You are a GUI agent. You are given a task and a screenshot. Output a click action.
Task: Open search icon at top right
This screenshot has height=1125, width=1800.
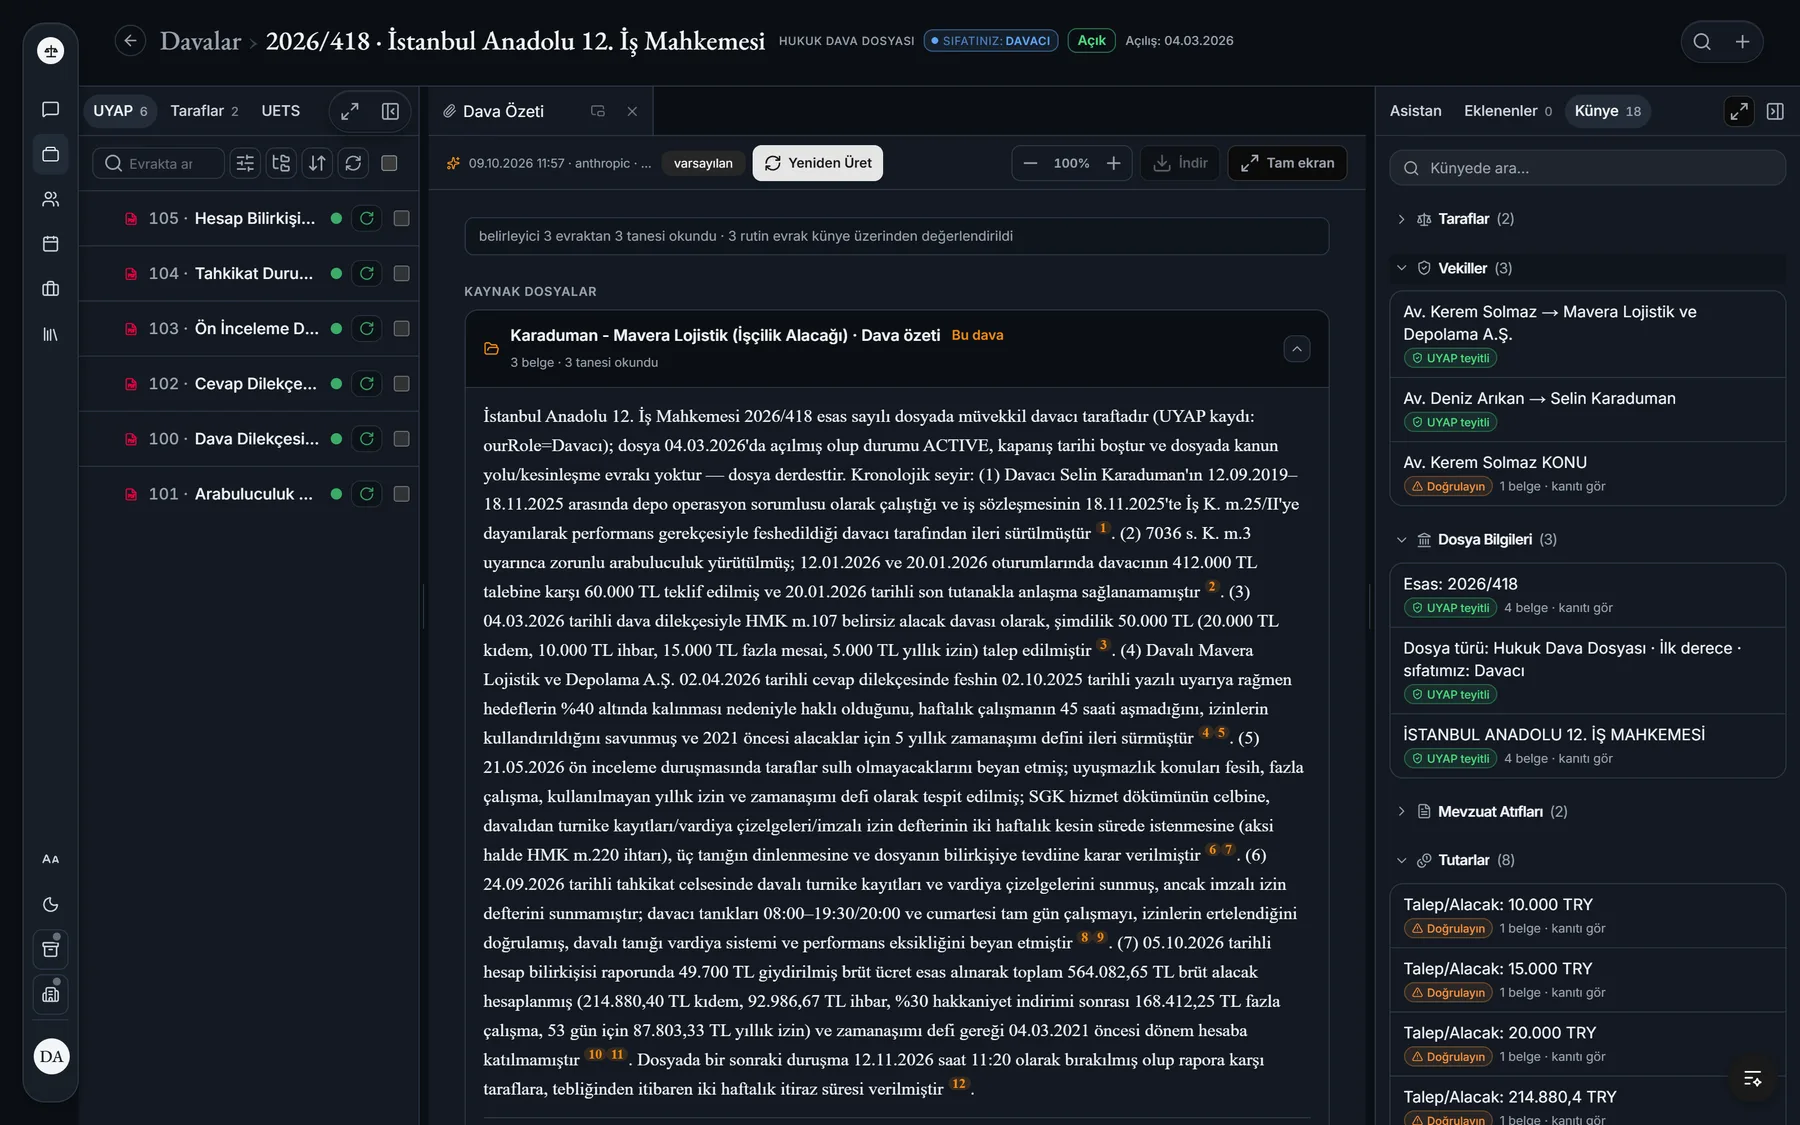point(1702,42)
